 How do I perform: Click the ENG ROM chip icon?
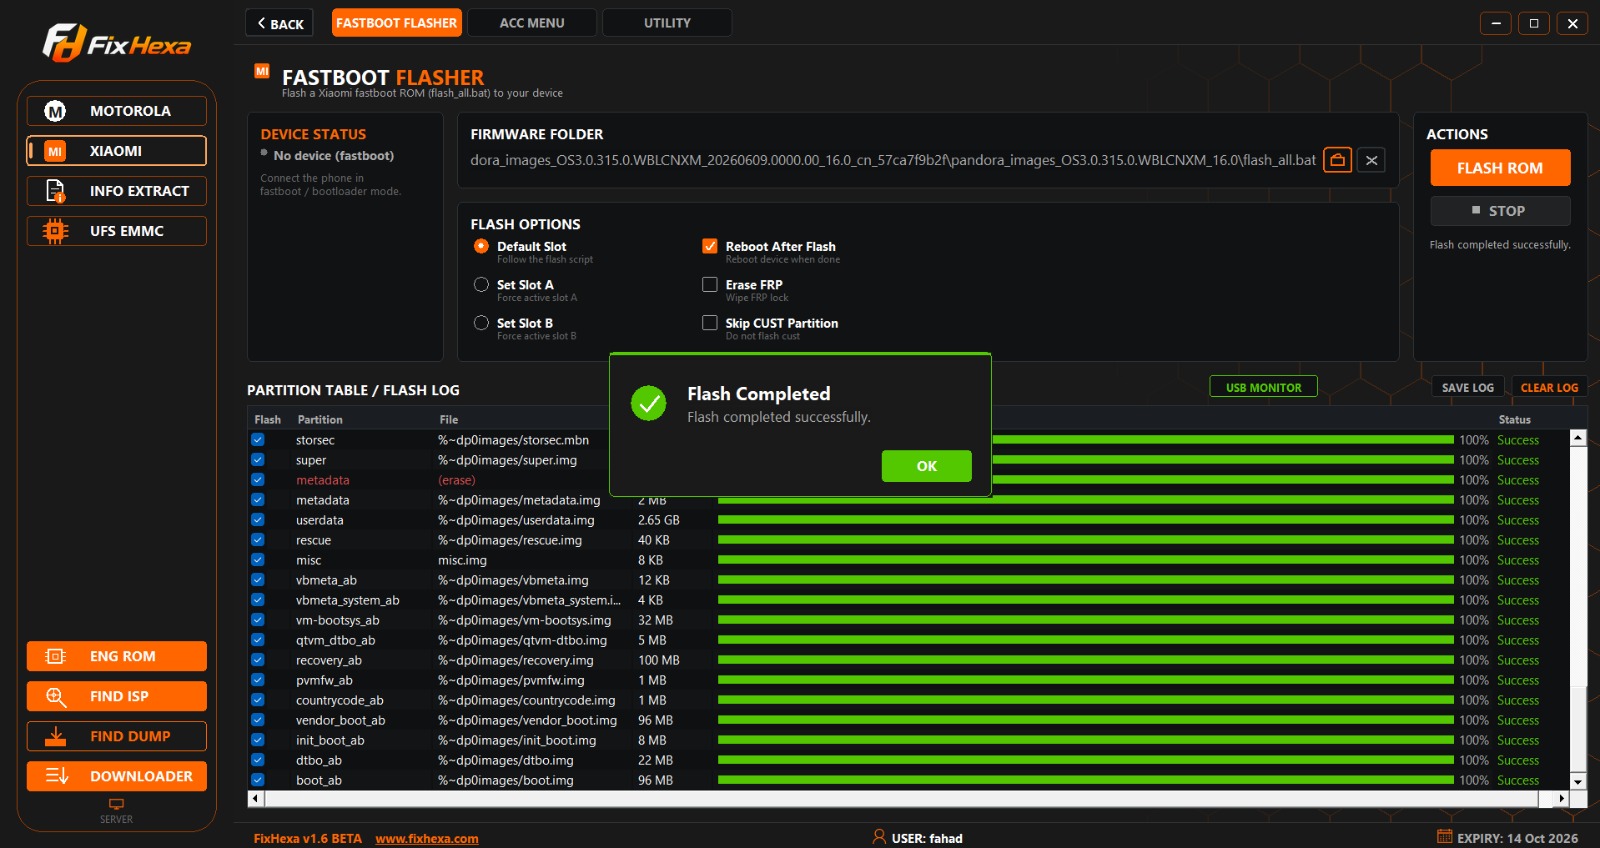(56, 656)
